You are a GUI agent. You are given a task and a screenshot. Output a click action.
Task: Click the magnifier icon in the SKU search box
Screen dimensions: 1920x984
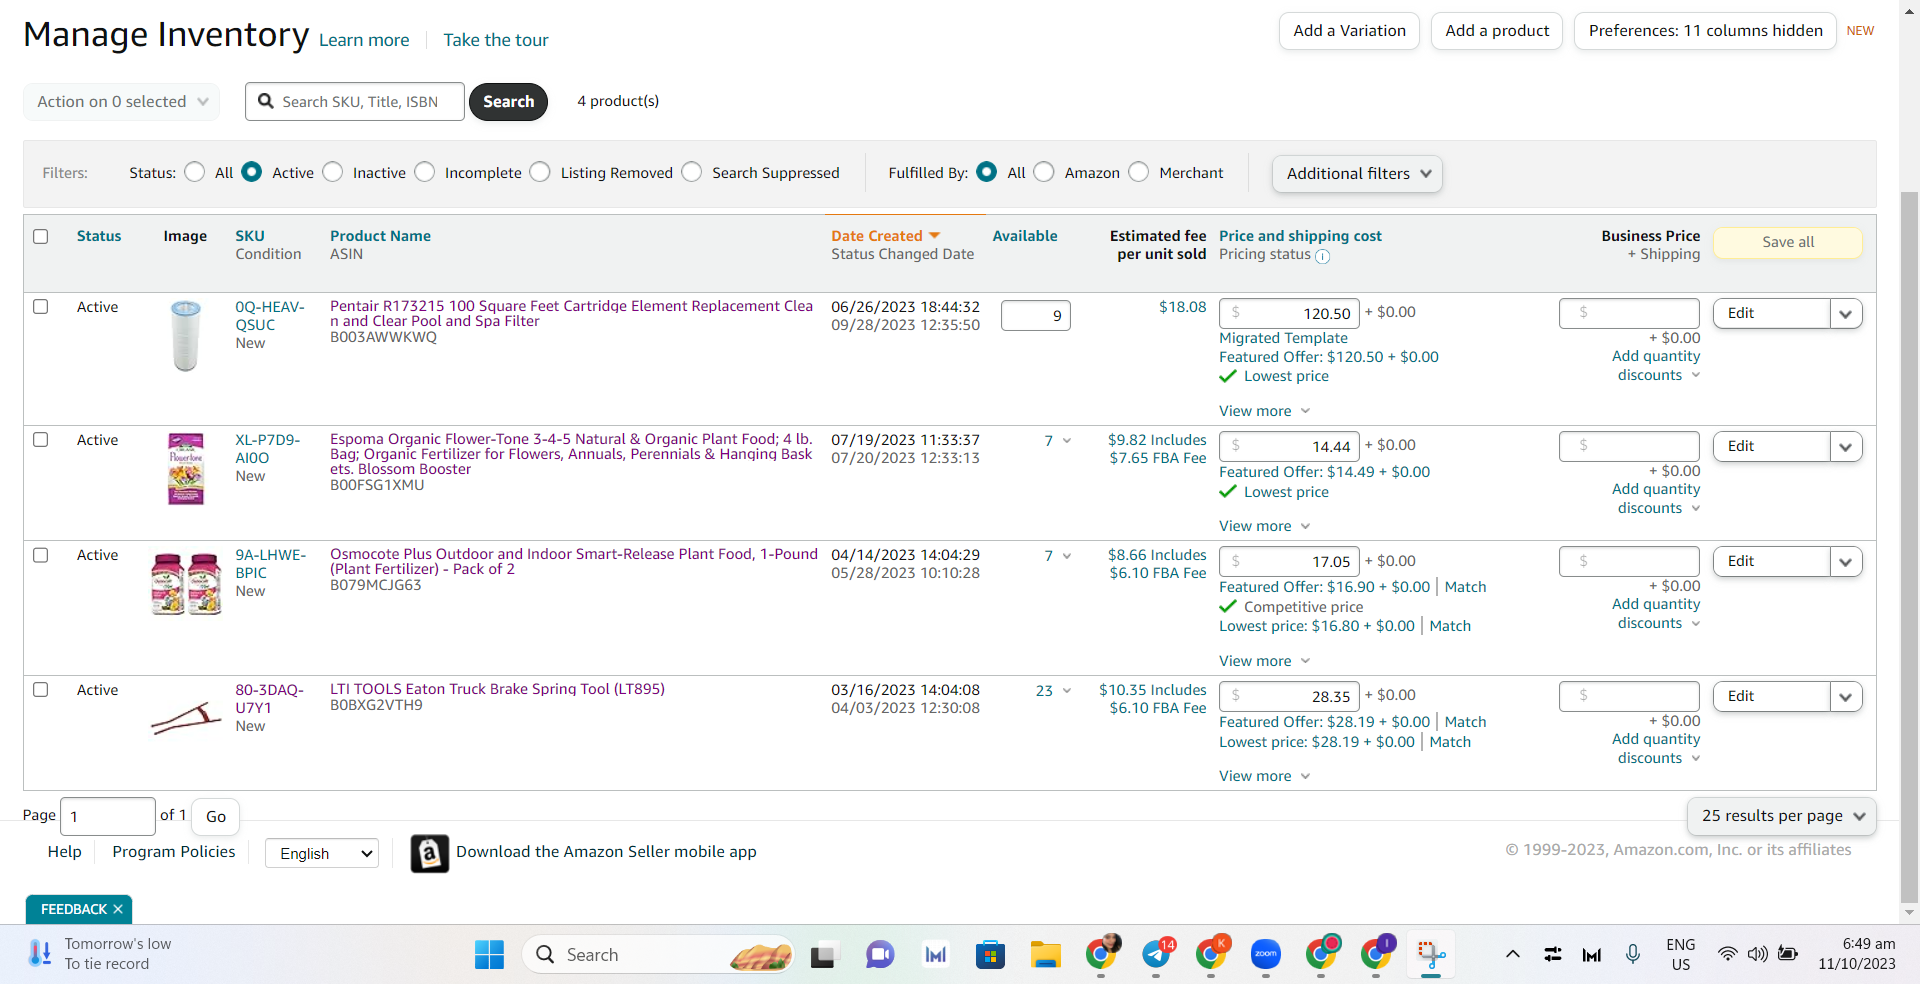coord(266,101)
